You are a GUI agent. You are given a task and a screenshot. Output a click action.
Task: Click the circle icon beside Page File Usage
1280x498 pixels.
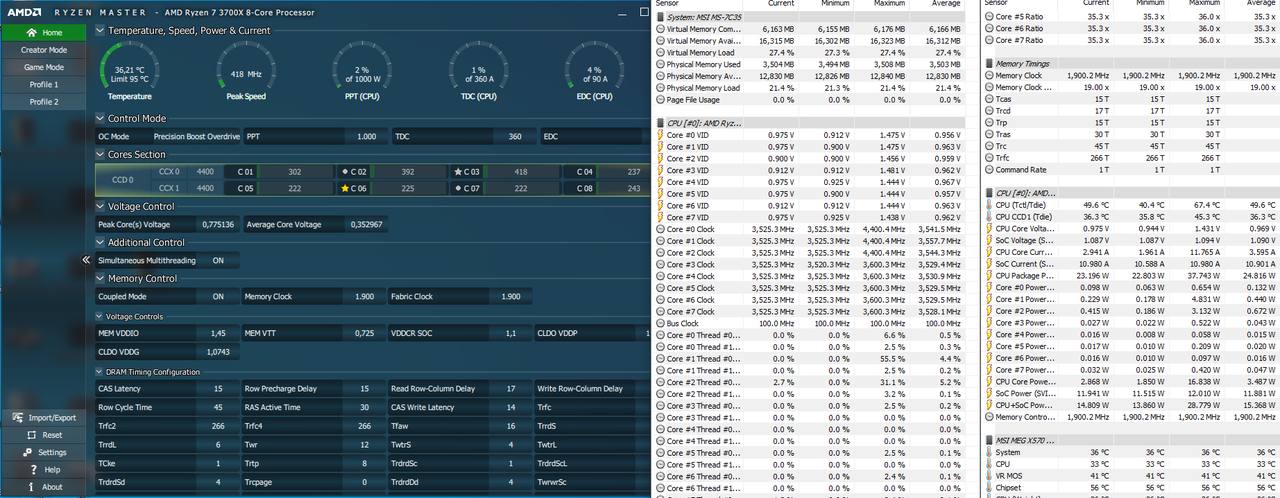click(x=661, y=100)
